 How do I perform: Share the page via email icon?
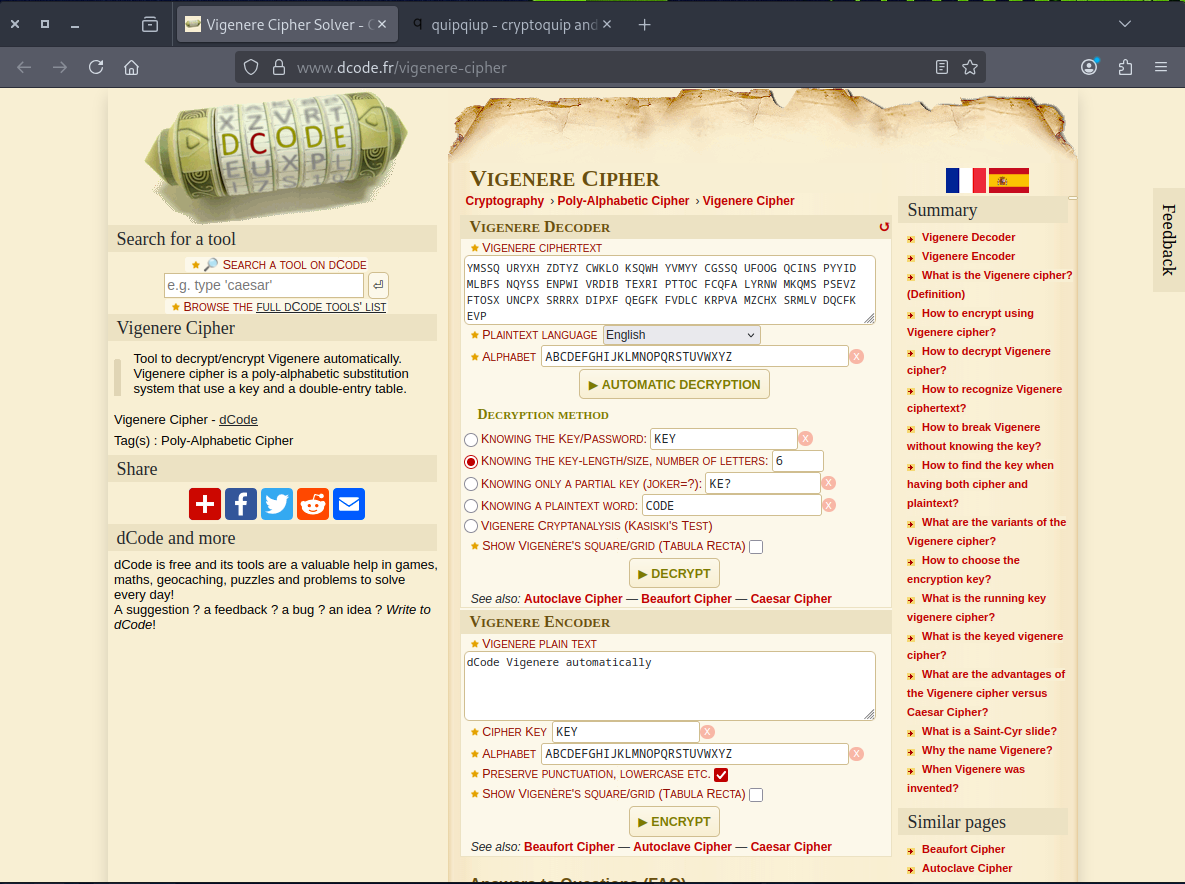[349, 503]
